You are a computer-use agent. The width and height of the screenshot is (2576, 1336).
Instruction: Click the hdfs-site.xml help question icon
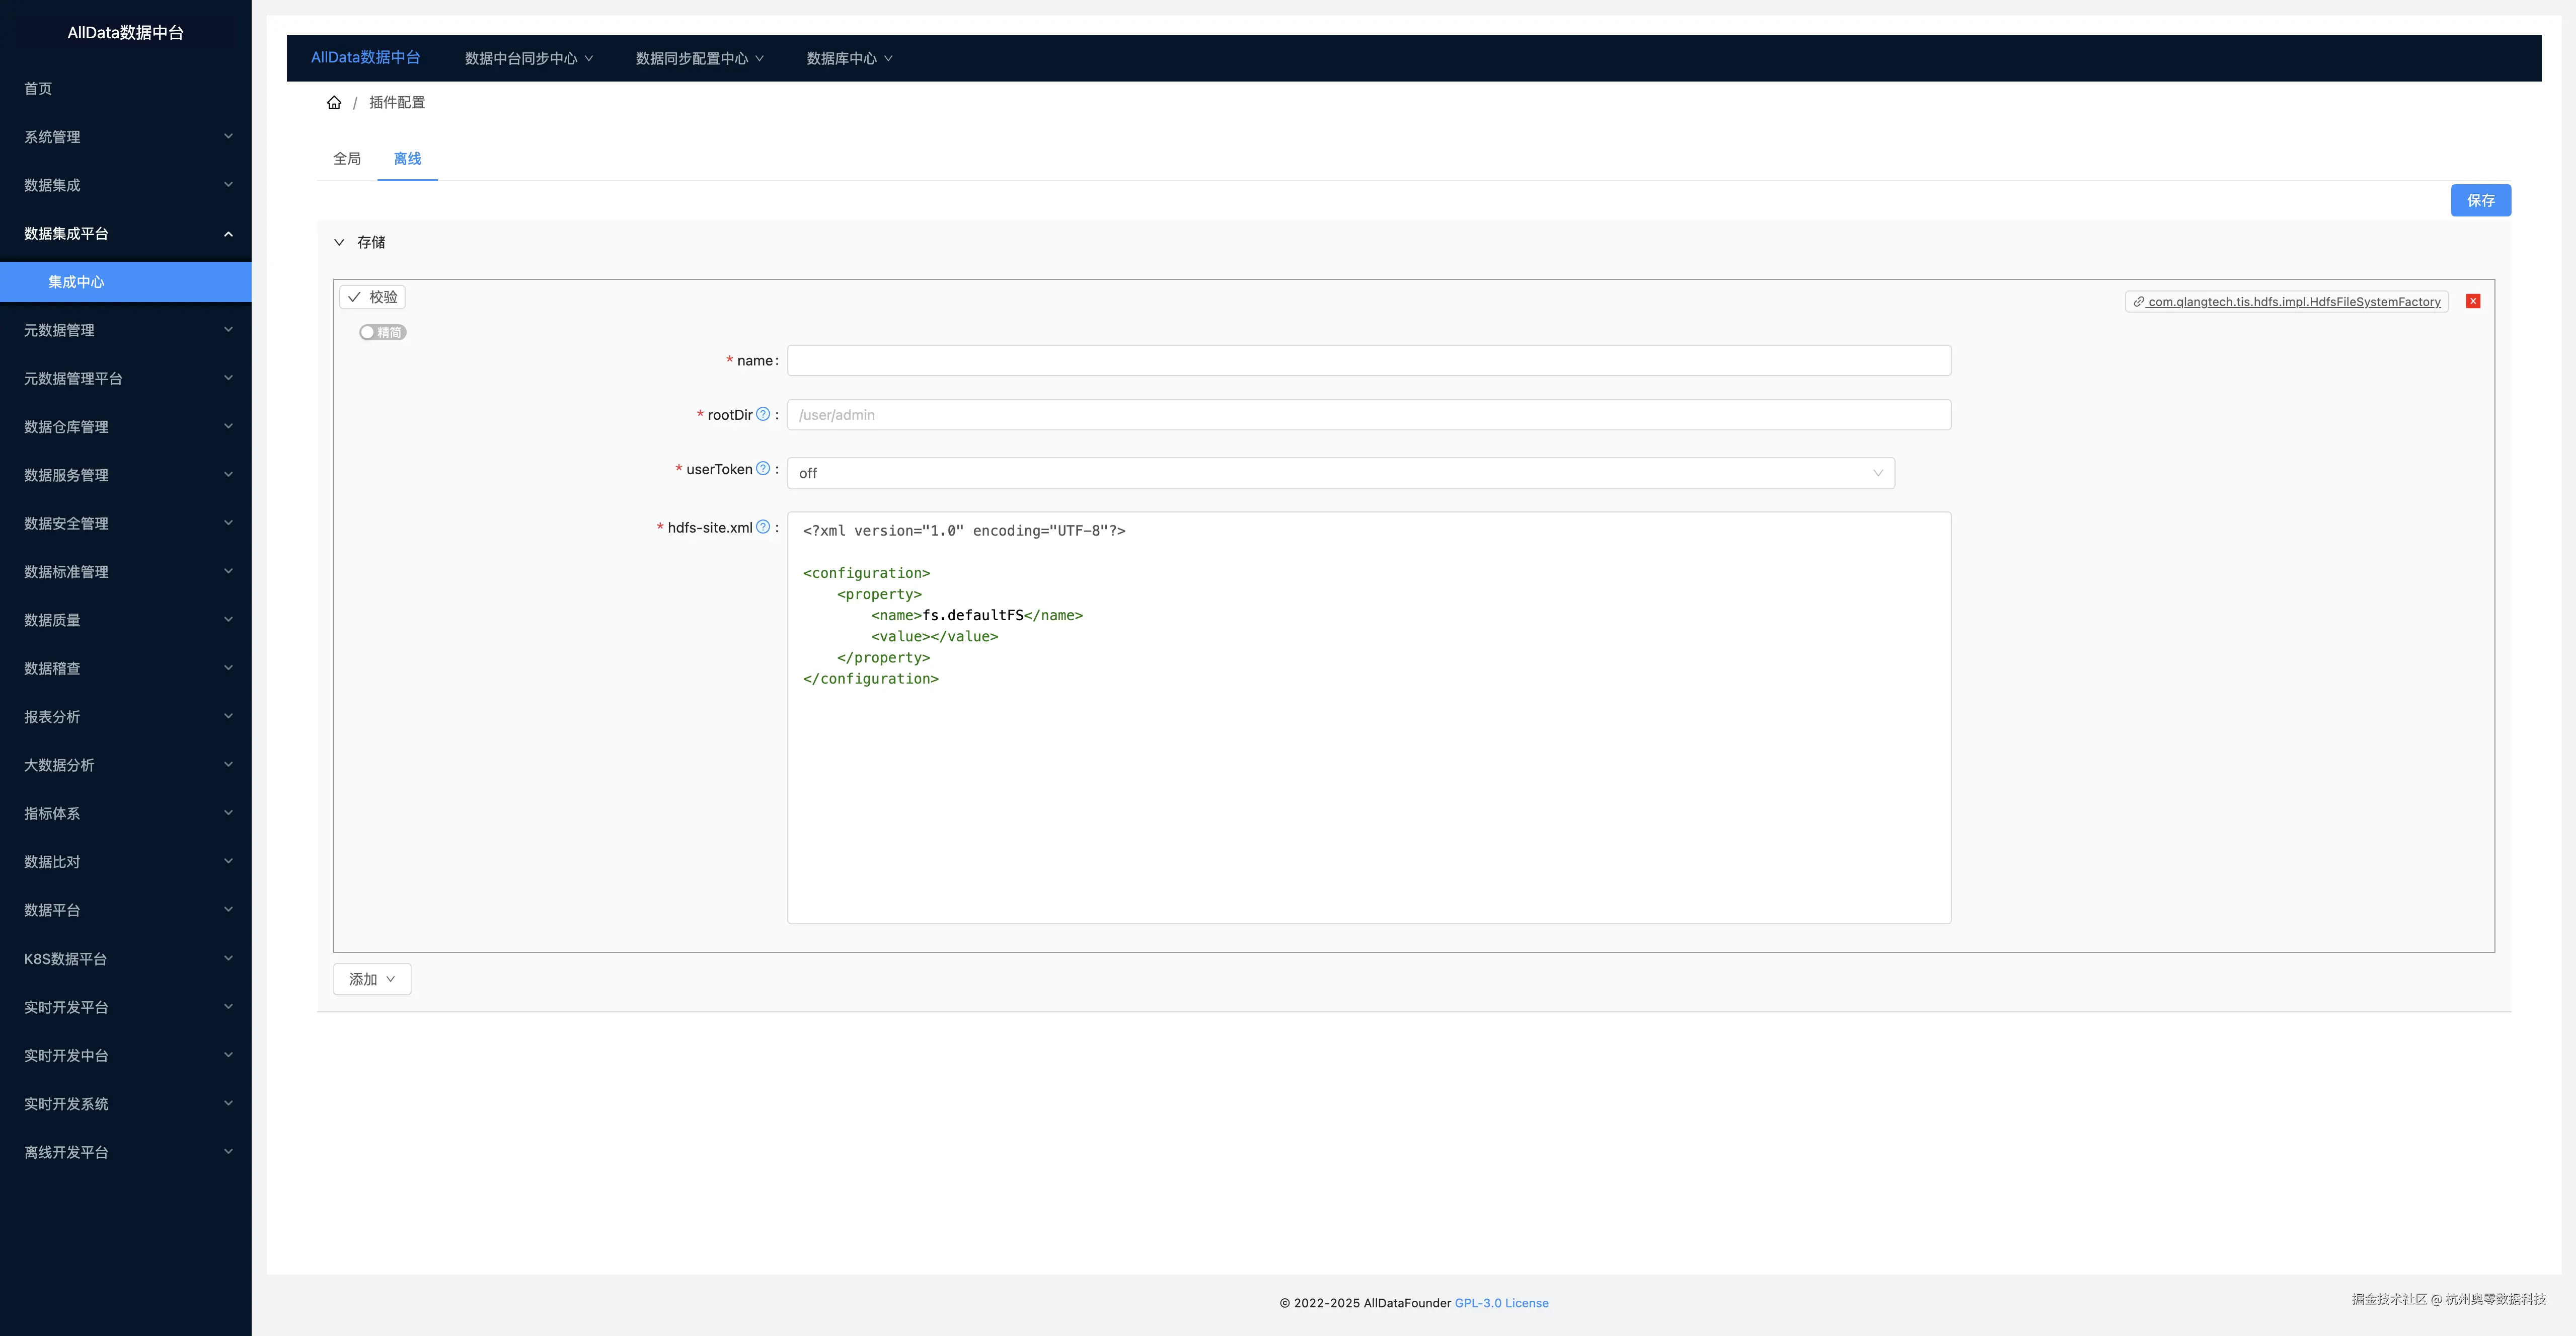[x=763, y=527]
